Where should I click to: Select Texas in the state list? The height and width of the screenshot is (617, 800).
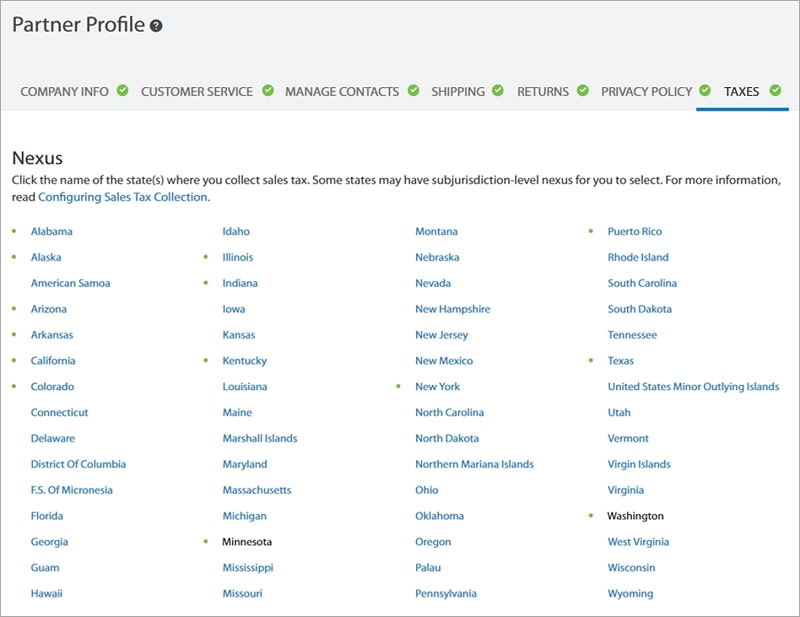(620, 361)
